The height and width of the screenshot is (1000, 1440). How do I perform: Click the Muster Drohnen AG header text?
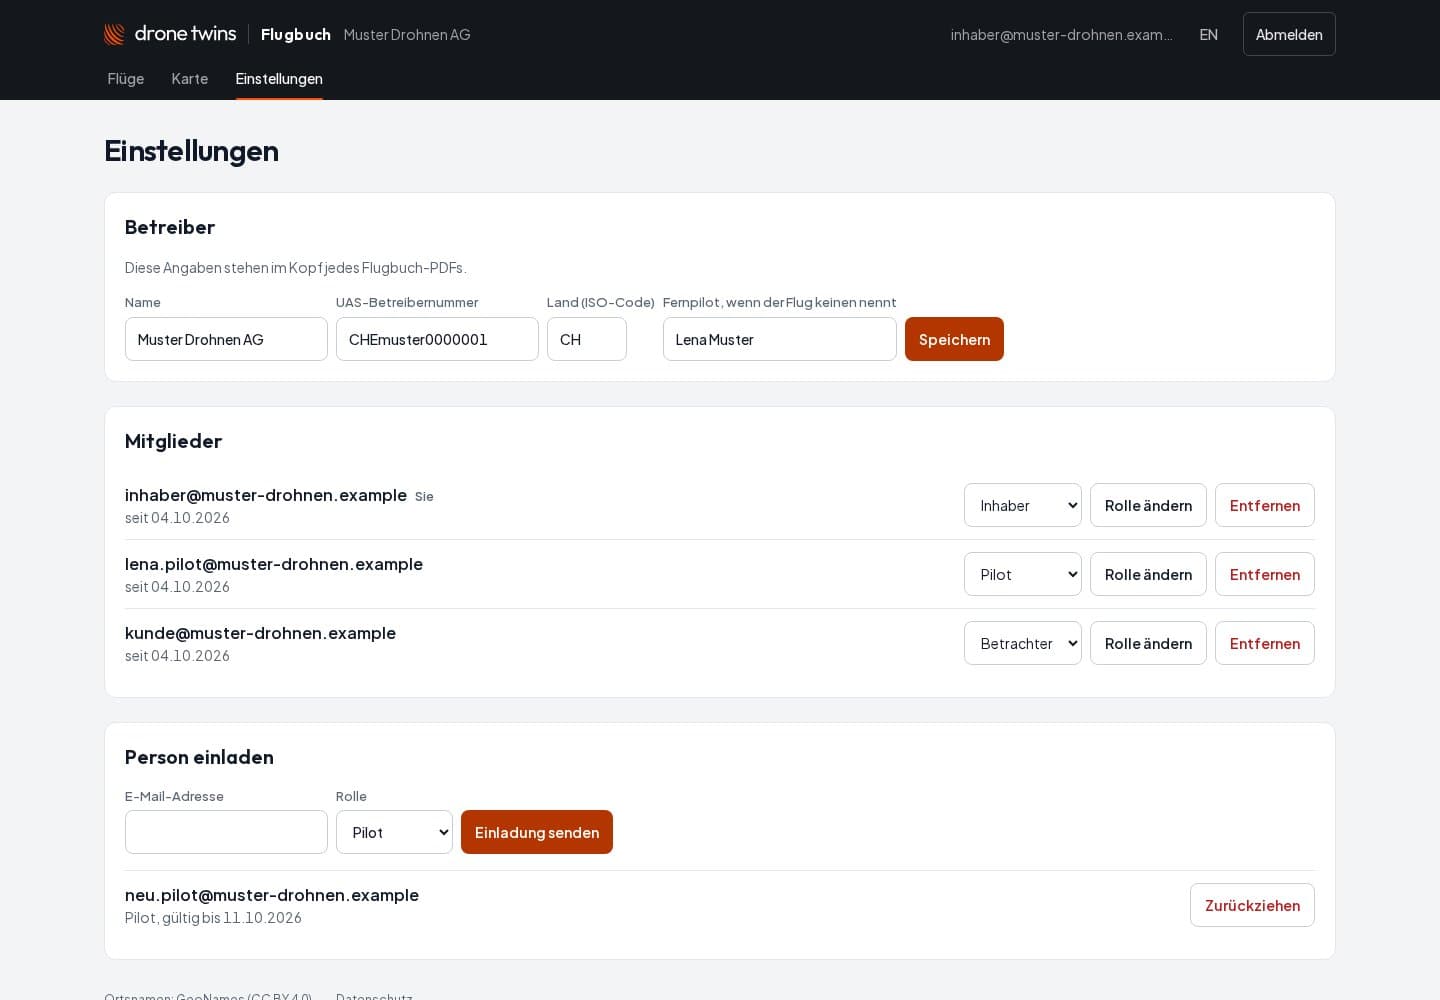(407, 34)
